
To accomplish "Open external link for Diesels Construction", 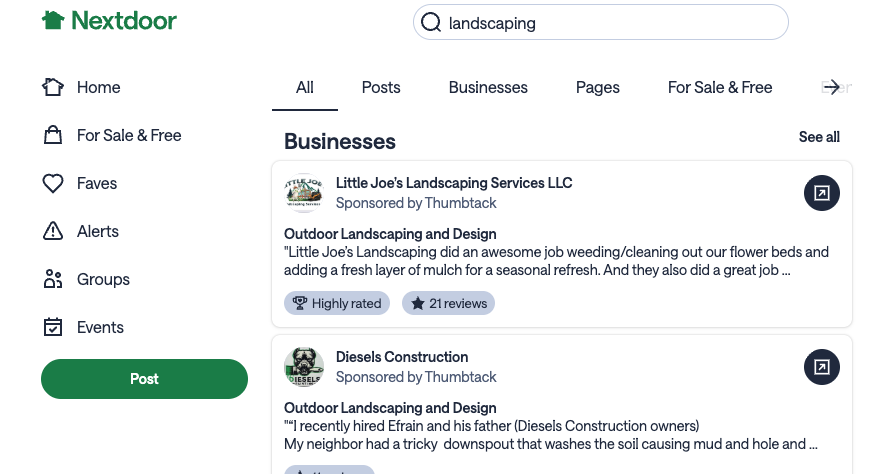I will (822, 367).
